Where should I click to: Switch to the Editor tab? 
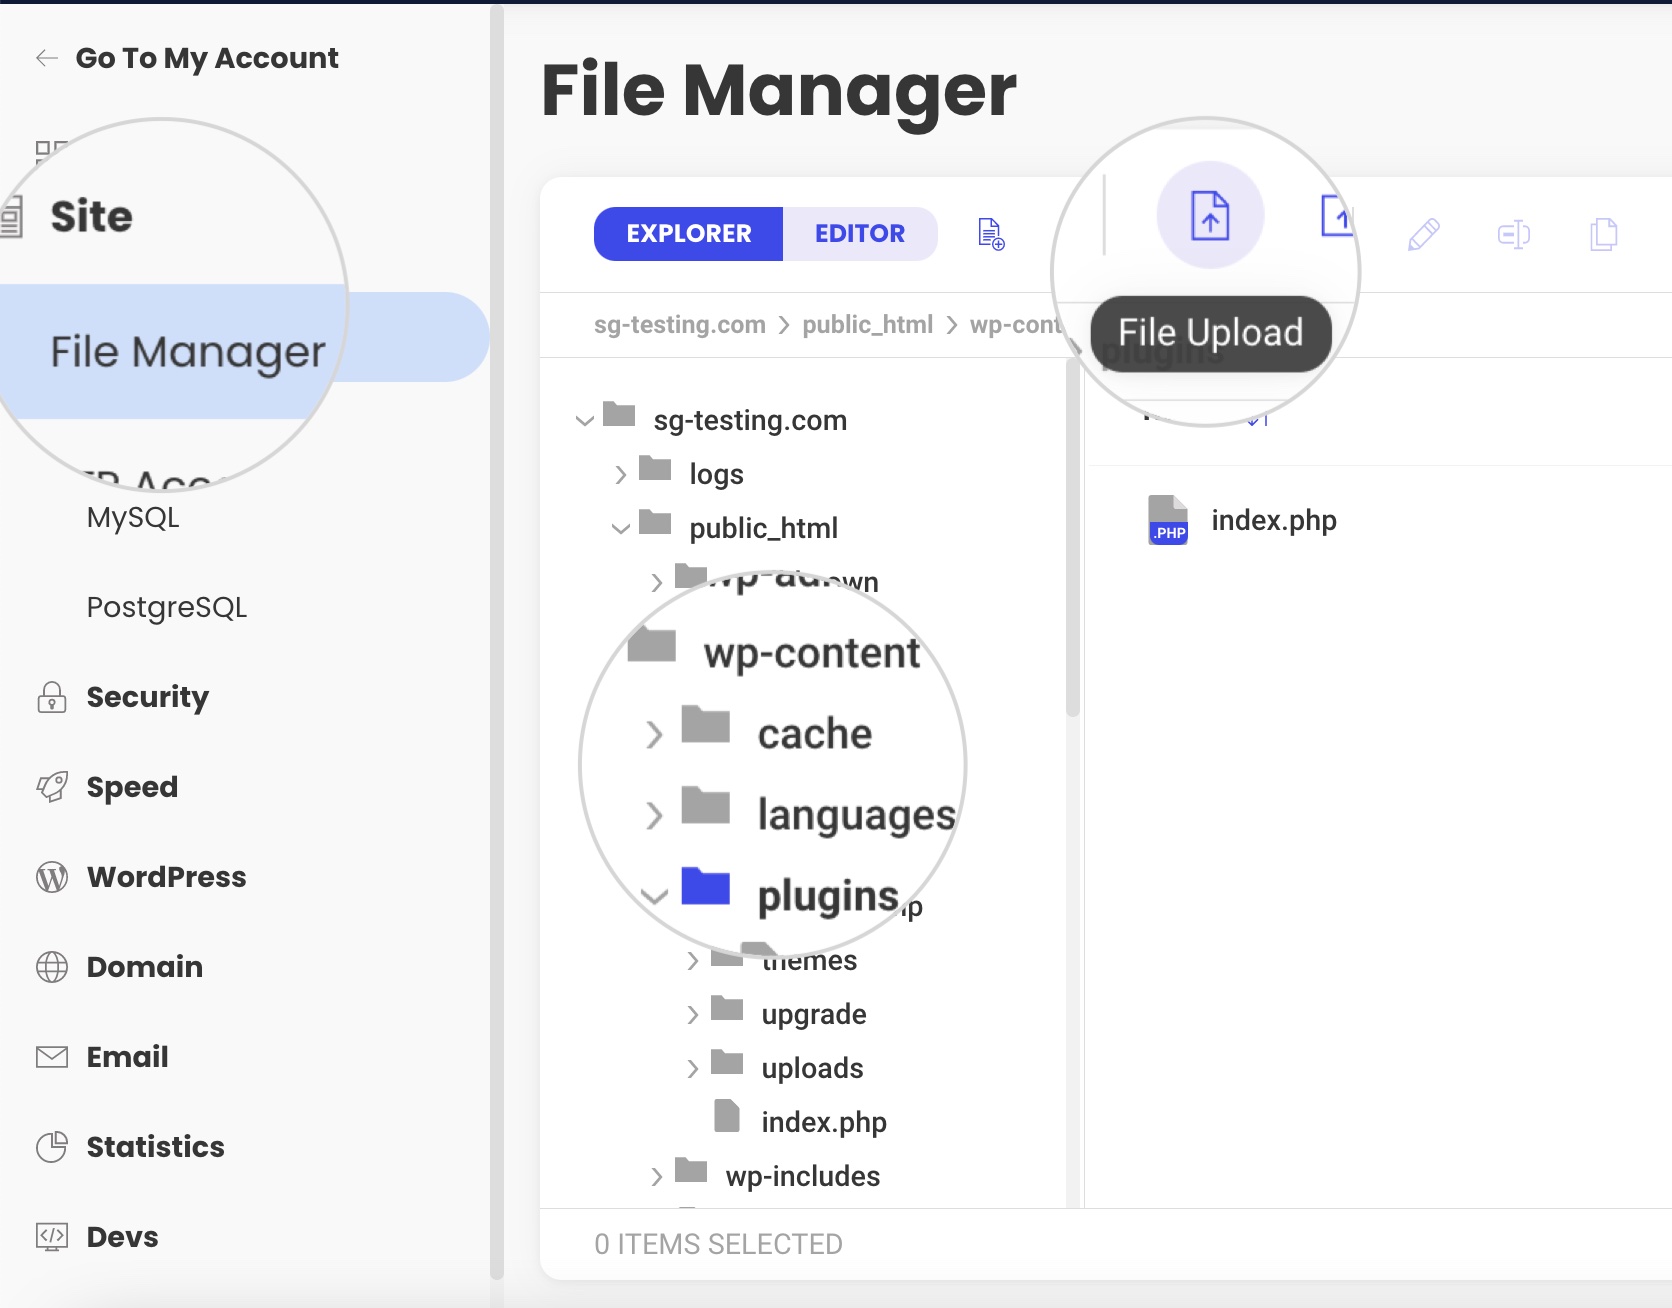click(860, 234)
